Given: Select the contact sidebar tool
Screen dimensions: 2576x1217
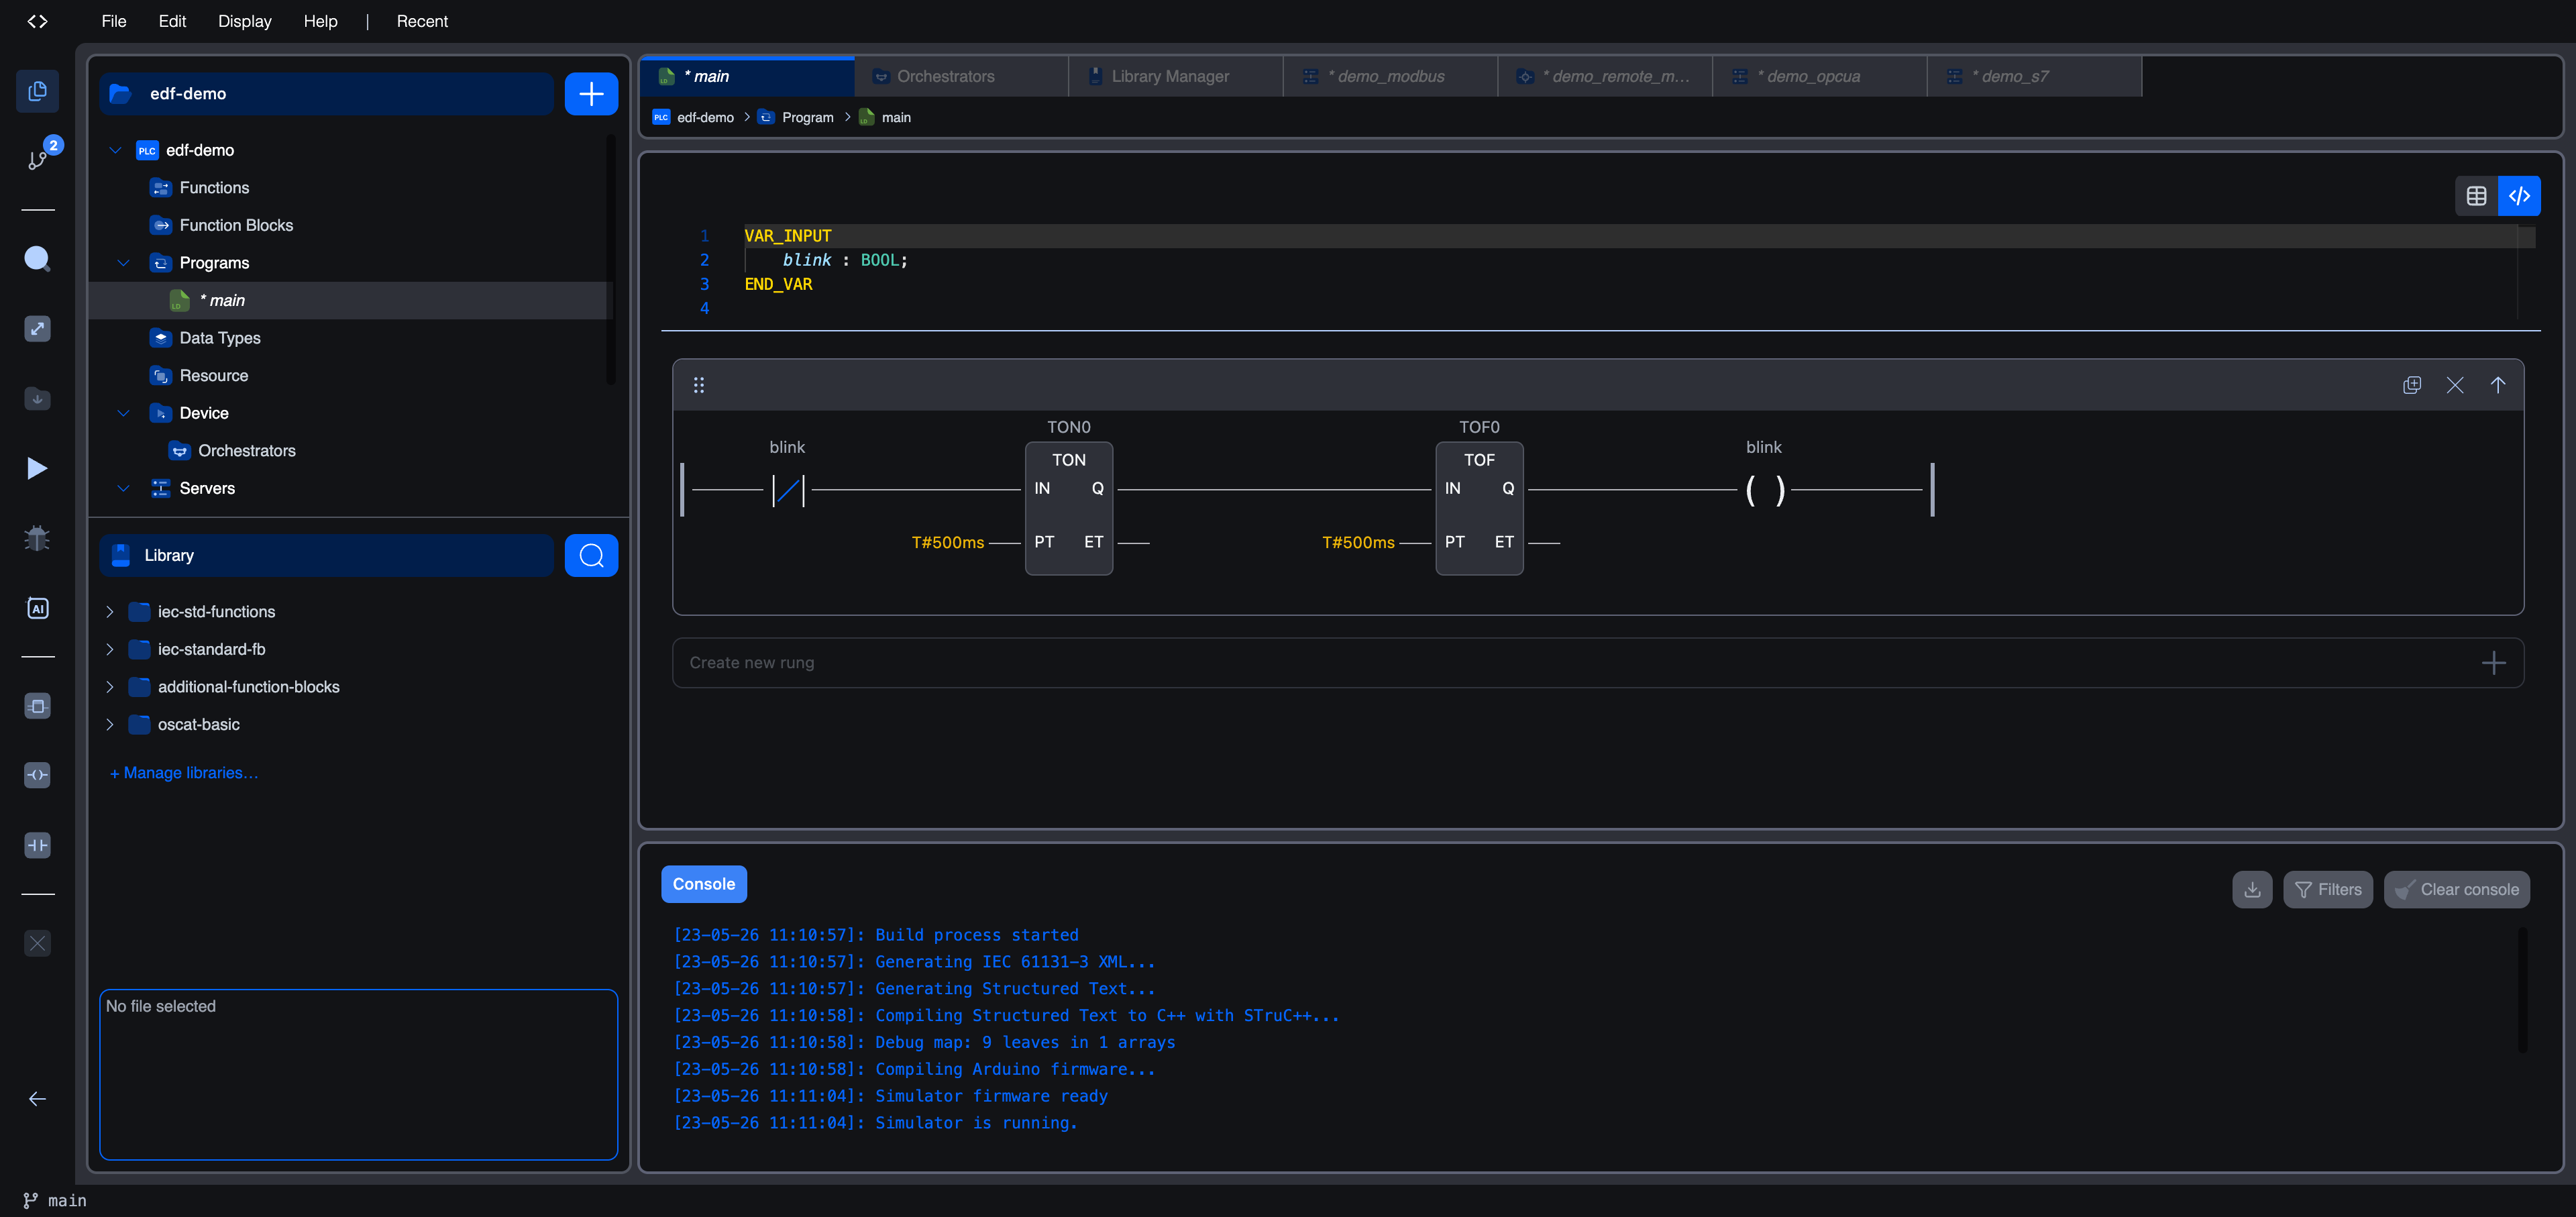Looking at the screenshot, I should [x=37, y=845].
